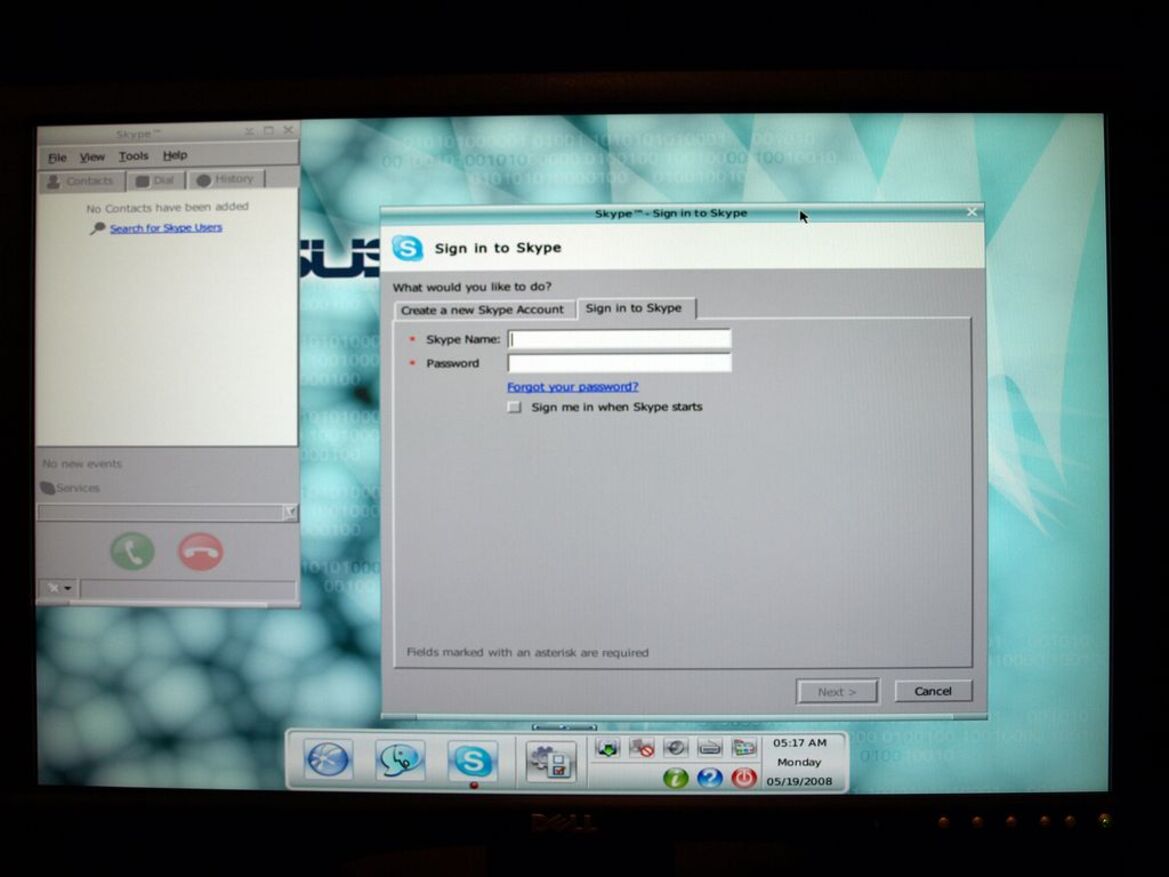Click the keyboard tray icon
The height and width of the screenshot is (877, 1169).
tap(710, 747)
